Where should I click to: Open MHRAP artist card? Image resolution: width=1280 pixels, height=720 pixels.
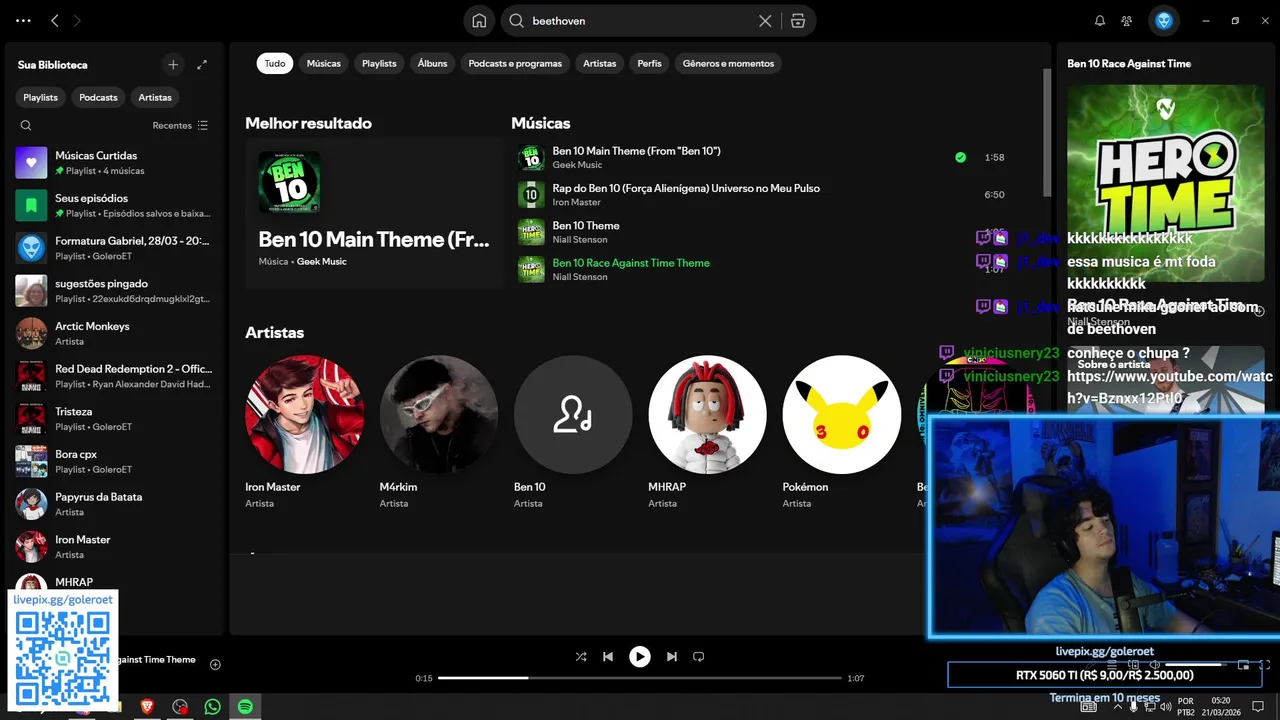707,432
